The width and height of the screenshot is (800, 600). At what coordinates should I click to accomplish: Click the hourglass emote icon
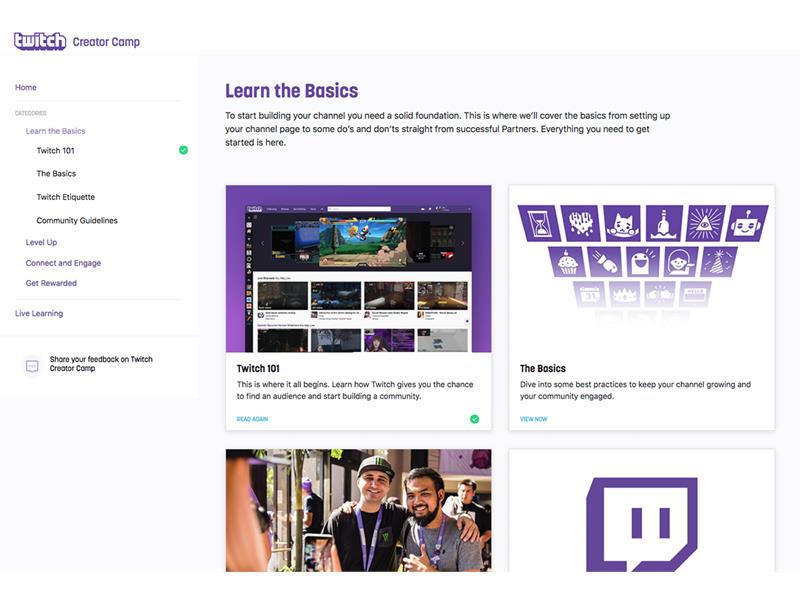(539, 223)
